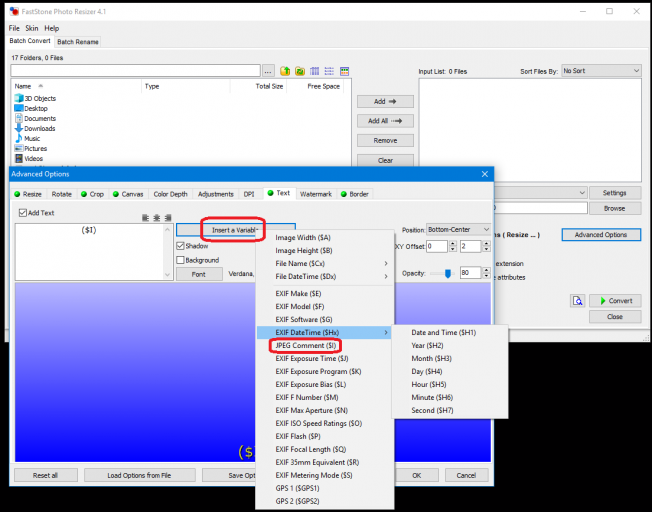Click the Insert a Variable button
Image resolution: width=652 pixels, height=512 pixels.
click(235, 230)
